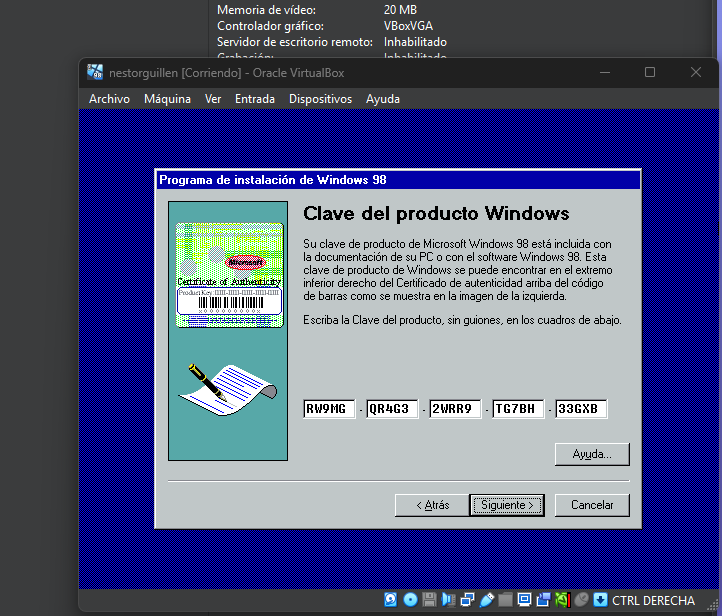
Task: Open the Dispositivos menu
Action: (320, 99)
